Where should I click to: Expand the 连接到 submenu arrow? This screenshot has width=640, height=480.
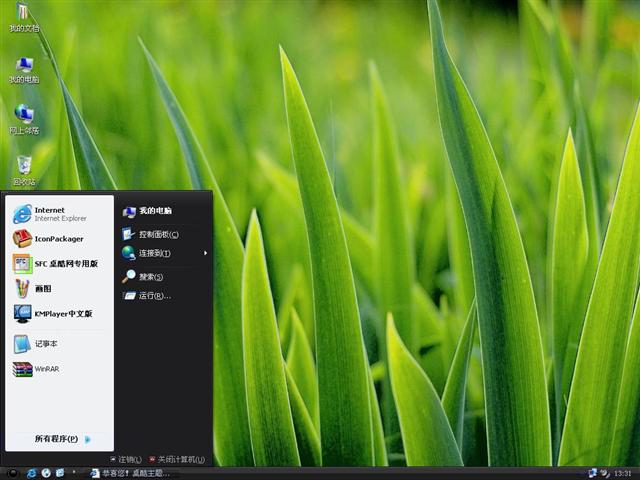coord(205,253)
